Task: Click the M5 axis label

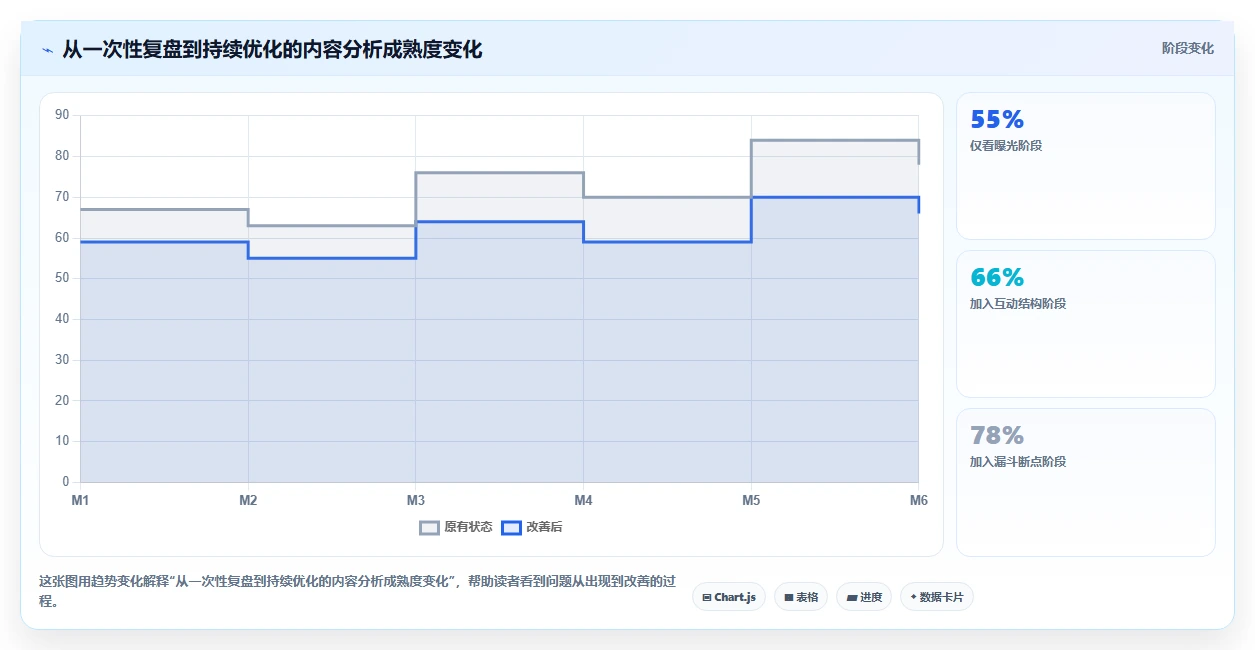Action: pyautogui.click(x=751, y=500)
